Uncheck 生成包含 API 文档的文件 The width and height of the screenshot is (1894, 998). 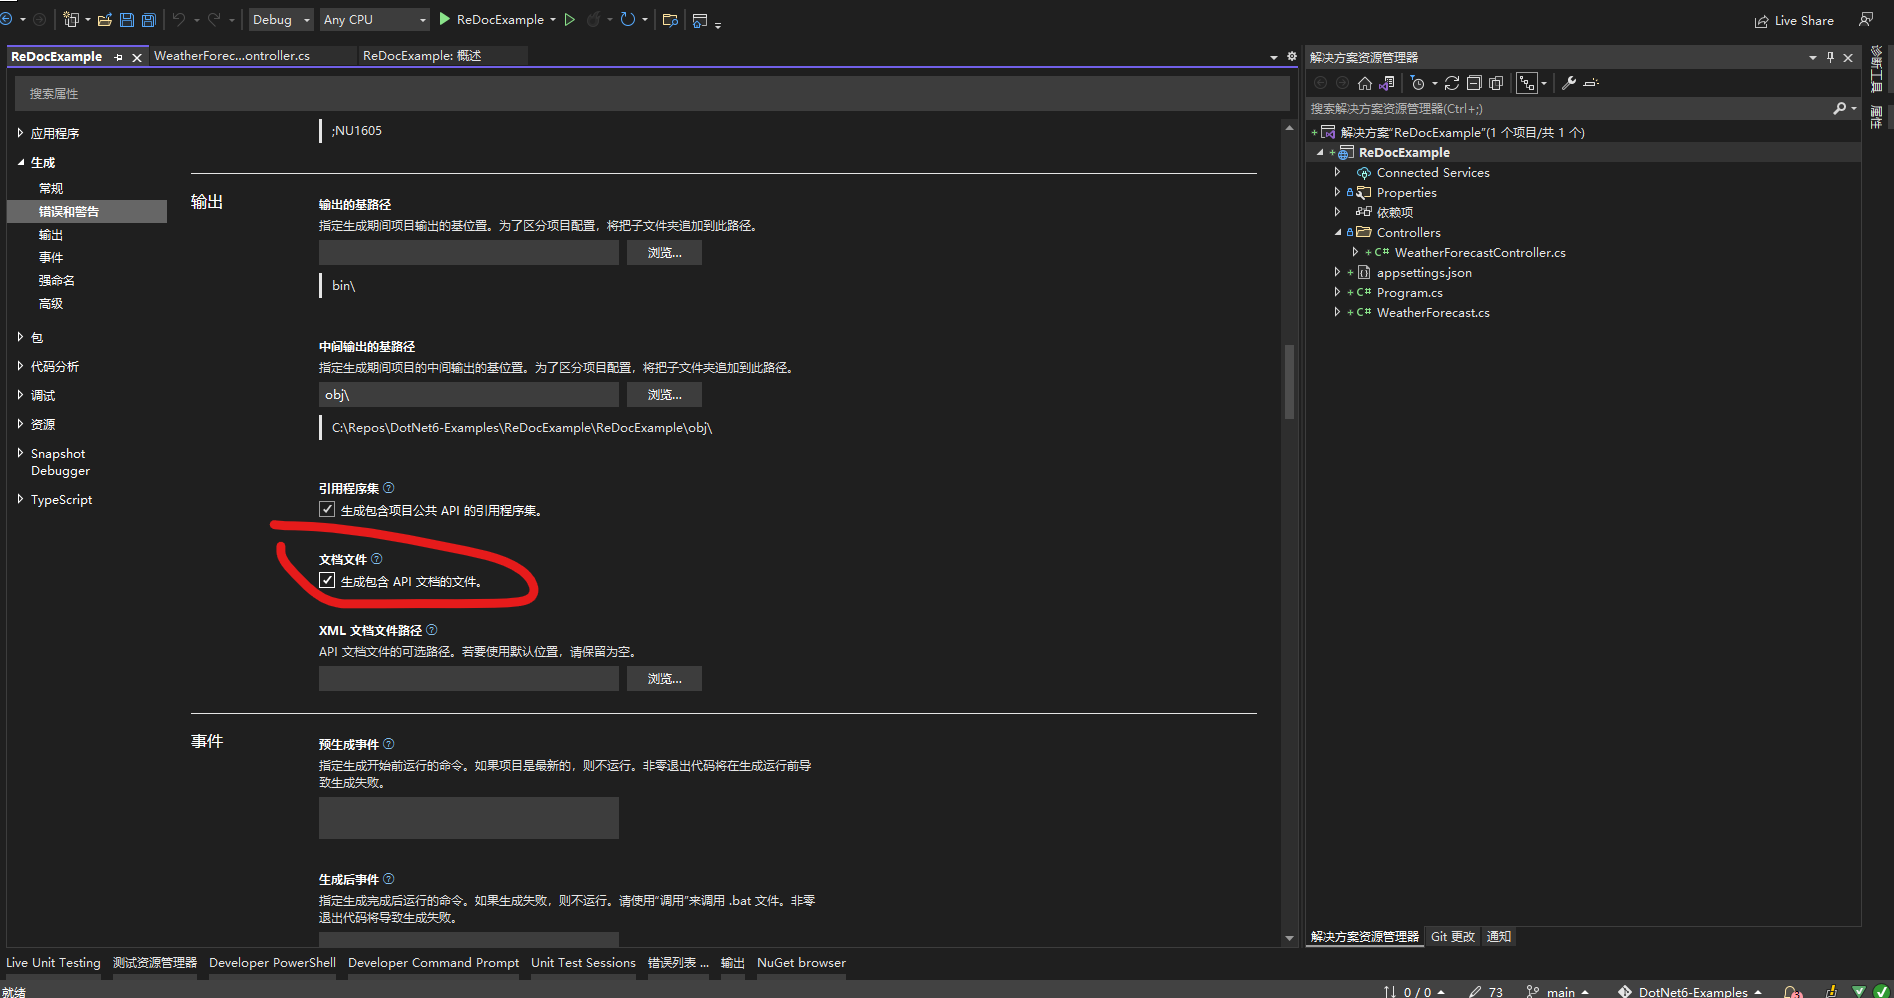pyautogui.click(x=327, y=580)
